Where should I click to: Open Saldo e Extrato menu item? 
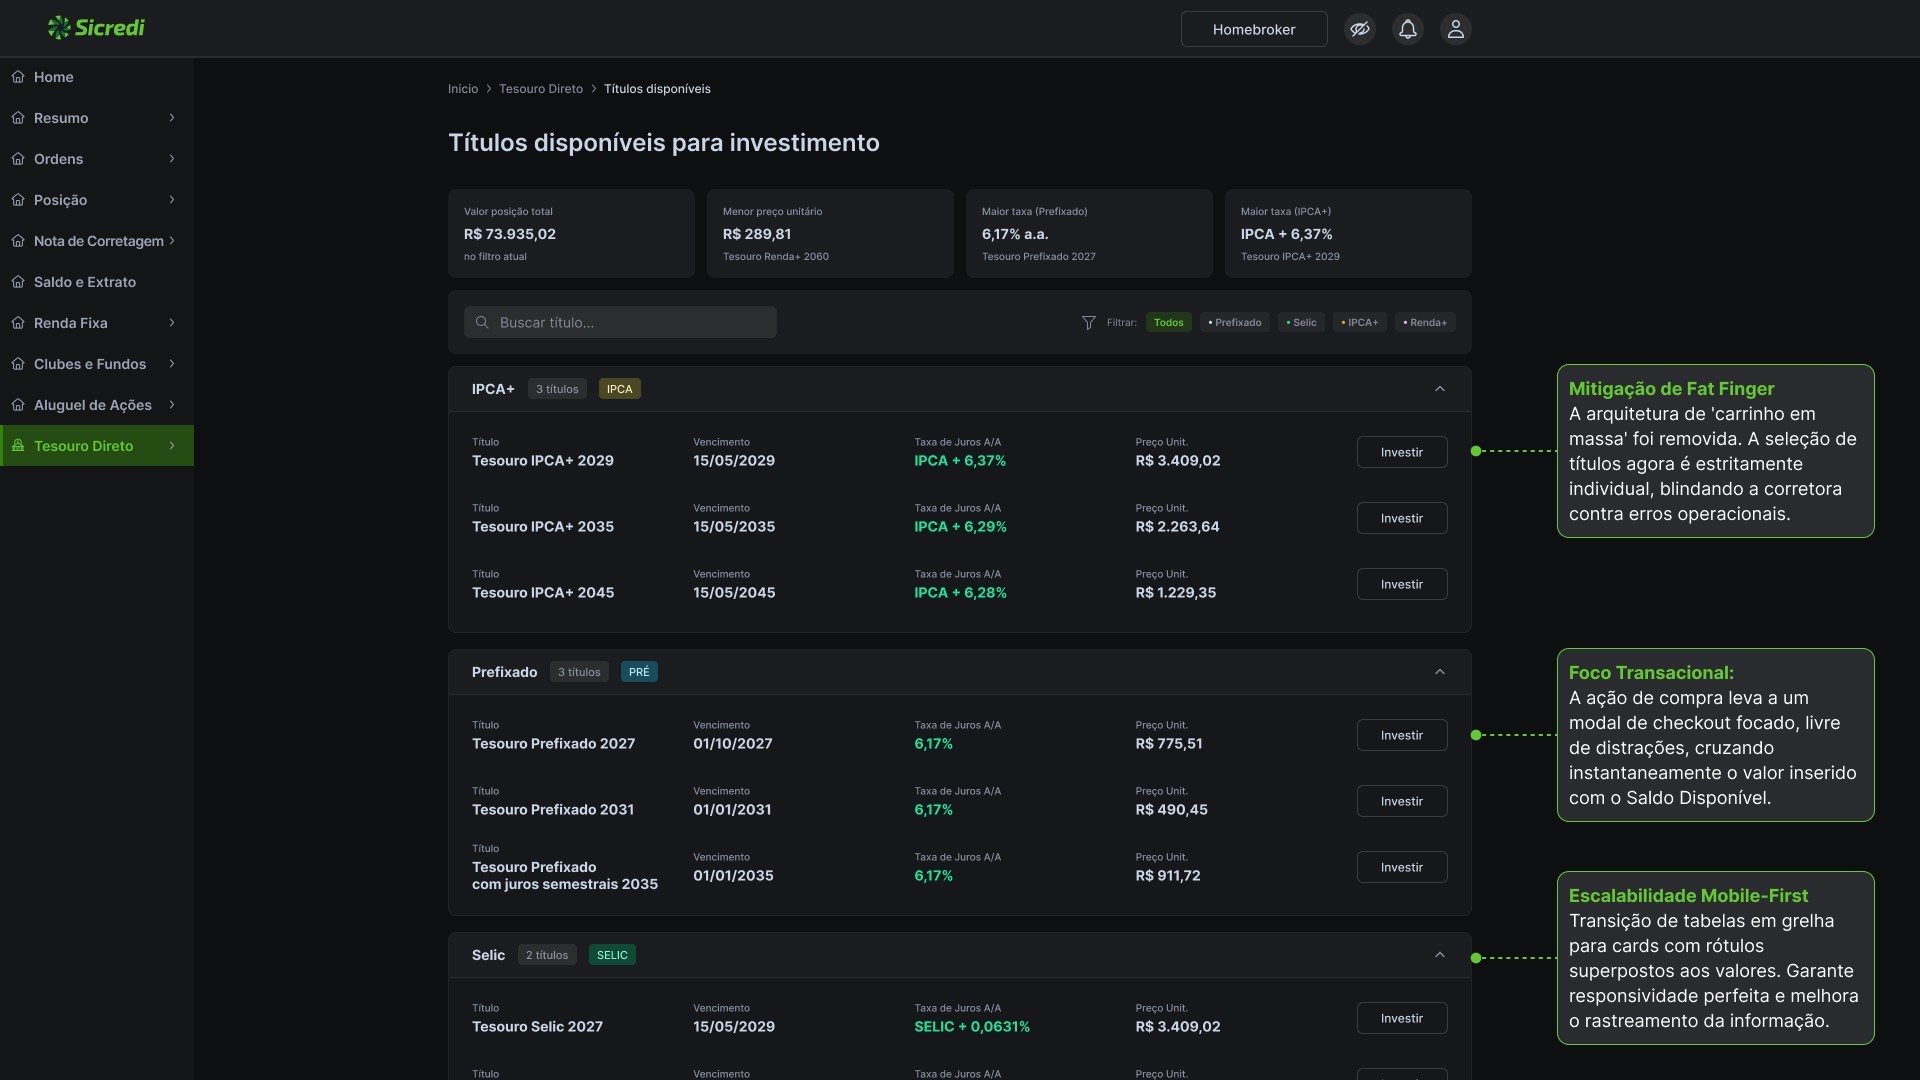point(97,282)
